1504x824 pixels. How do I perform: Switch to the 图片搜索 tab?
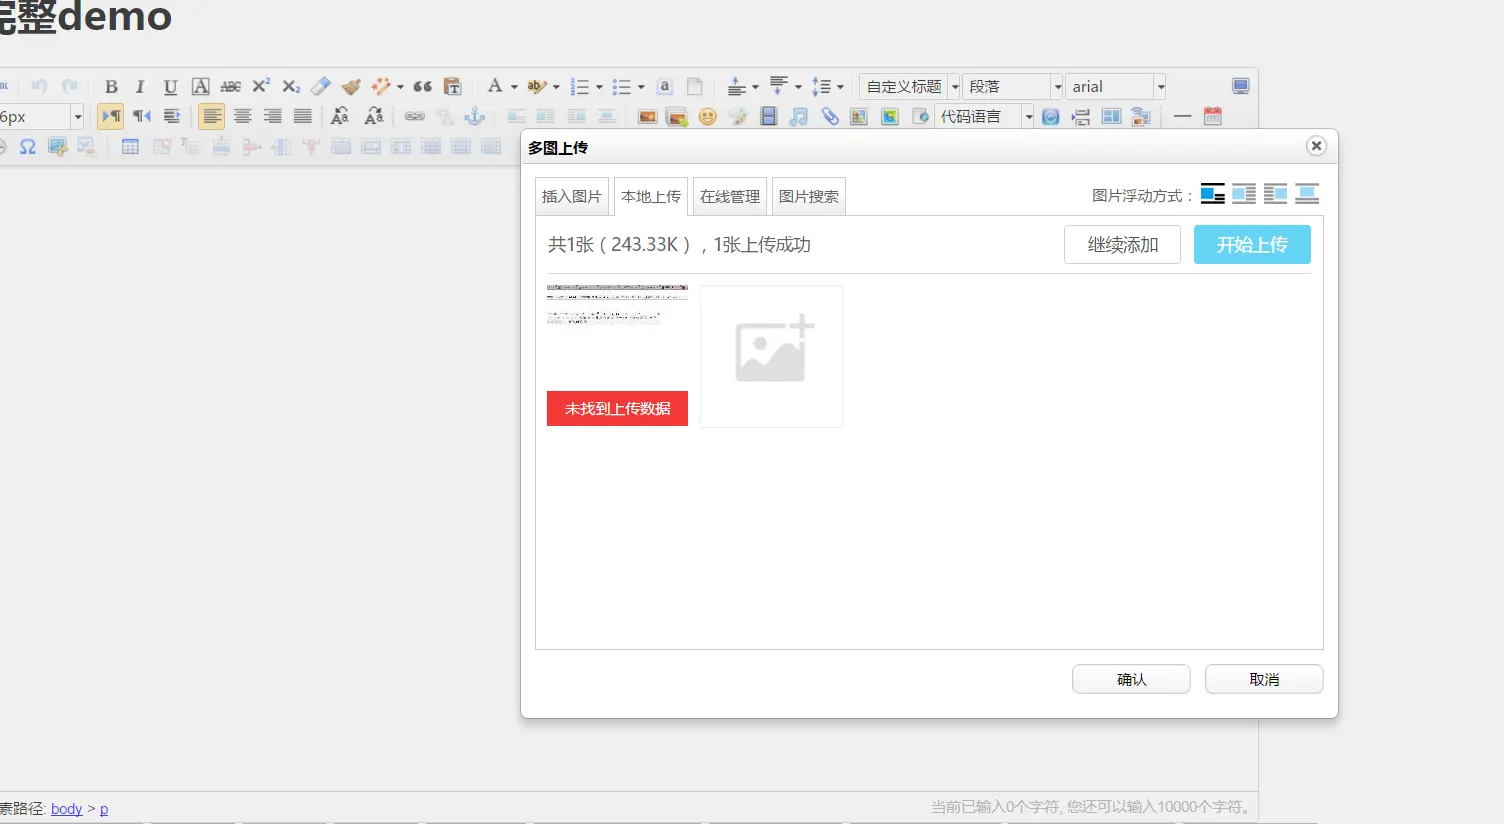(x=809, y=196)
